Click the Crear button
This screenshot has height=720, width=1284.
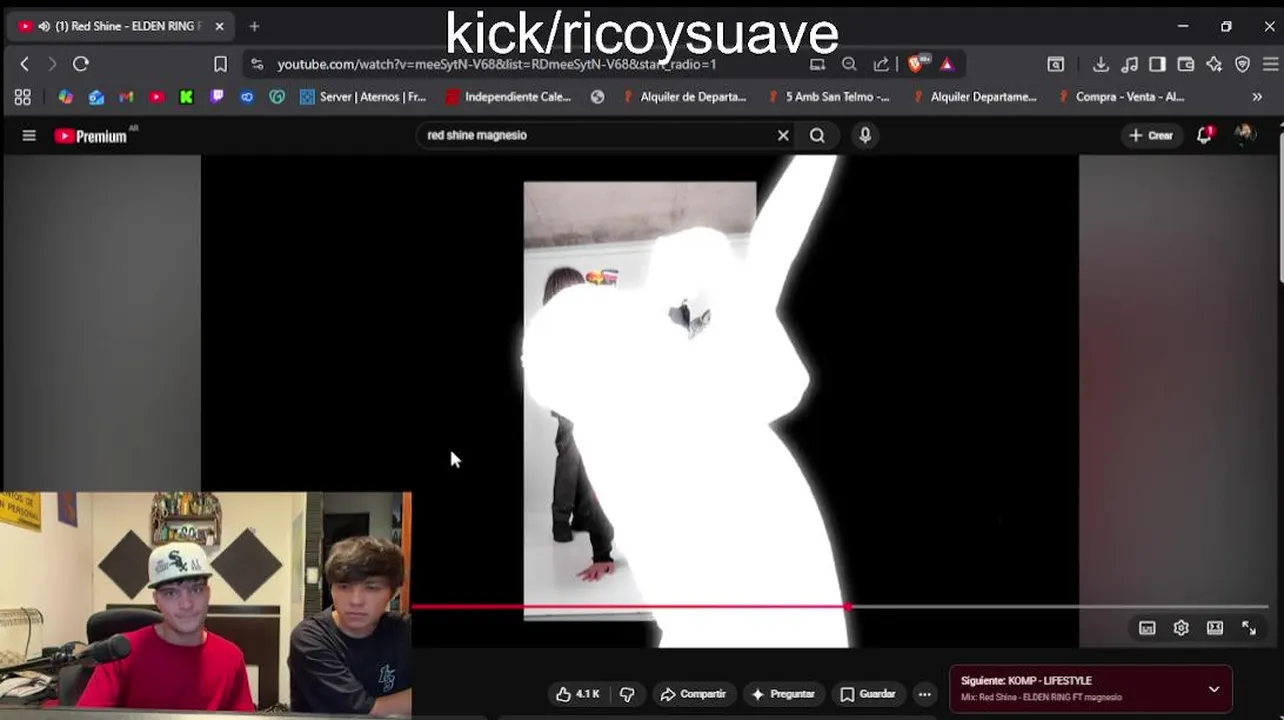[x=1151, y=135]
